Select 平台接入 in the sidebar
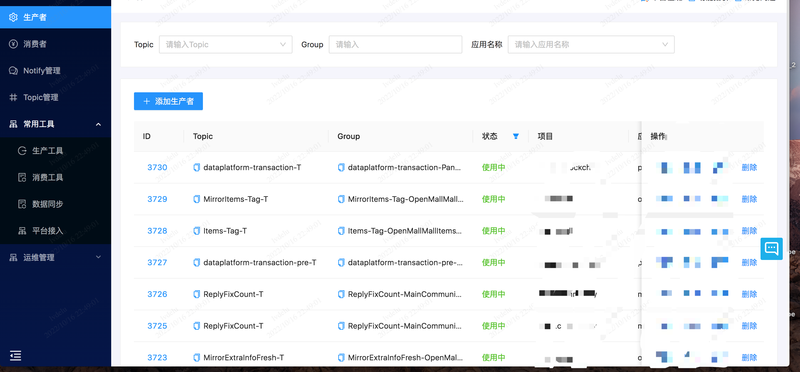 click(x=55, y=231)
